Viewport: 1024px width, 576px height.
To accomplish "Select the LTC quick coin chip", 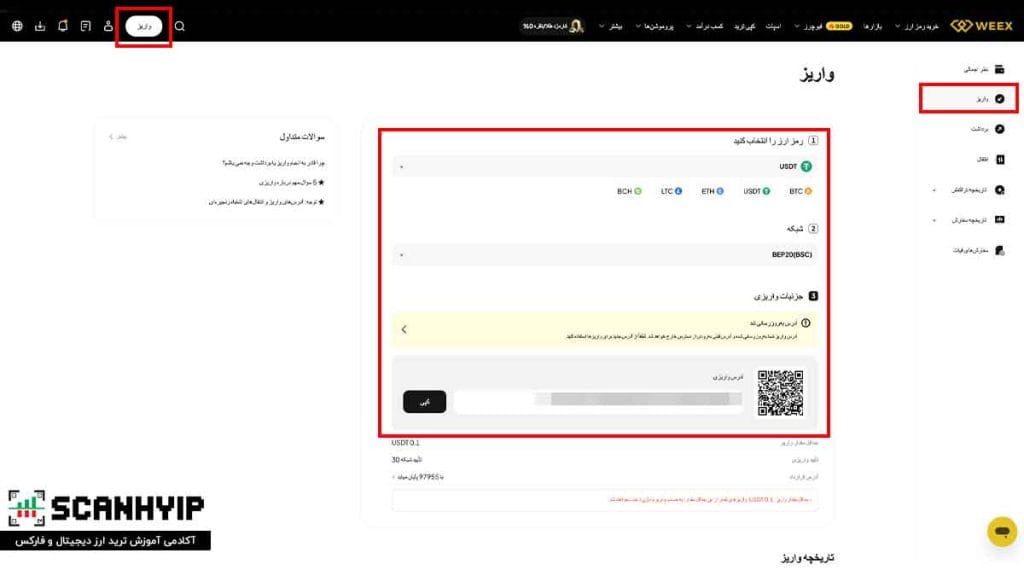I will click(x=671, y=191).
